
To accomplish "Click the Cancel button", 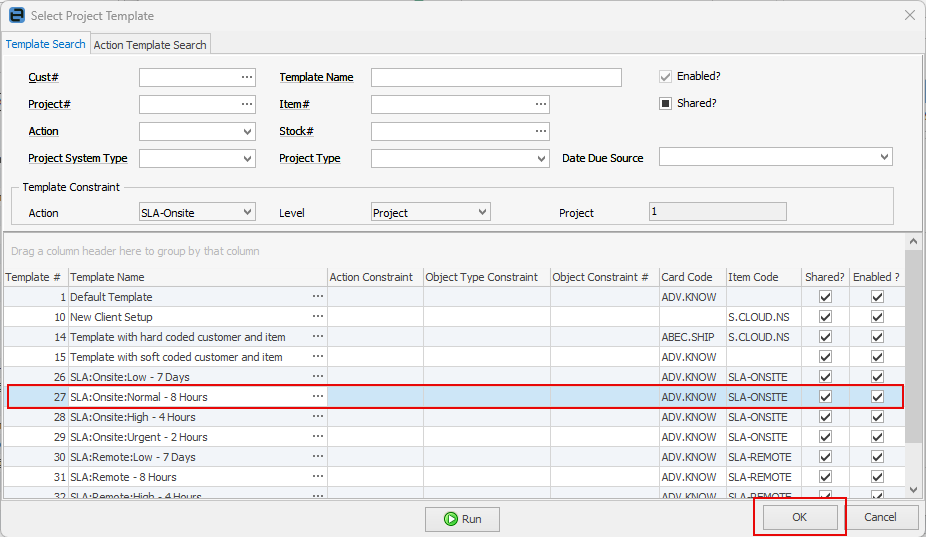I will 880,518.
